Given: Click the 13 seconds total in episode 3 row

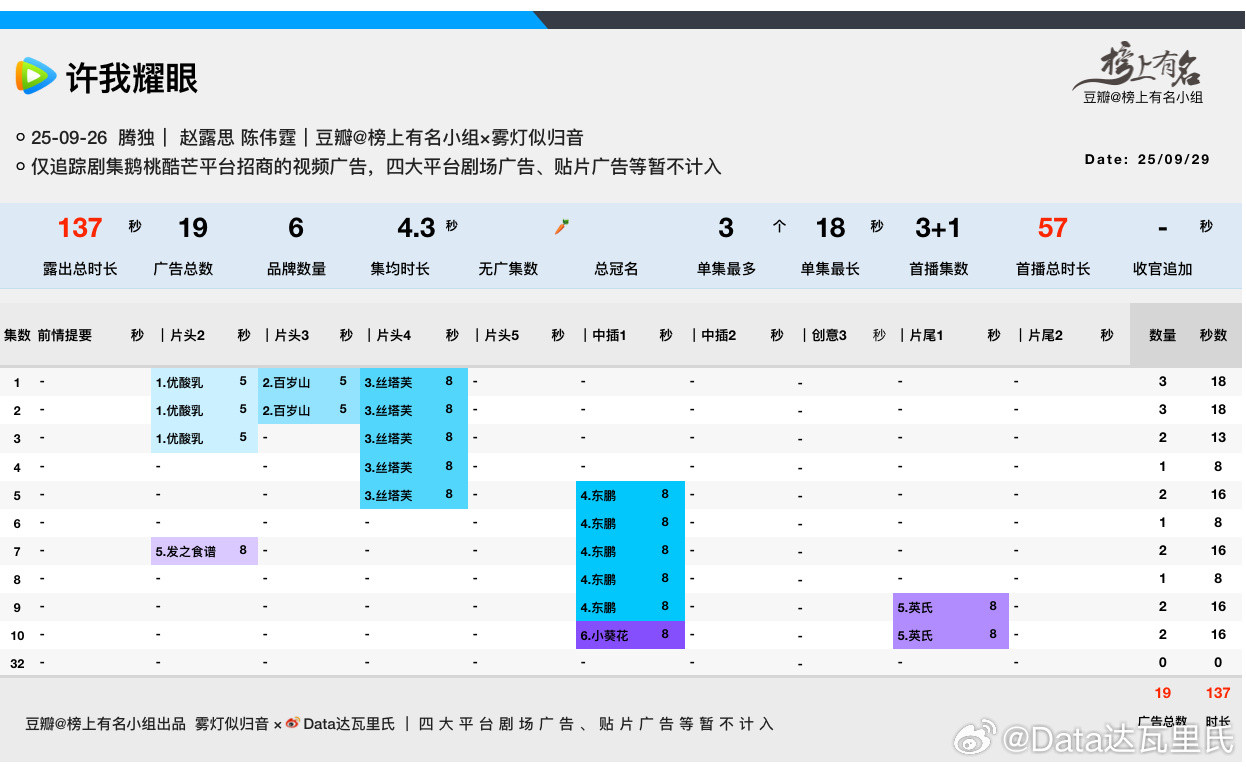Looking at the screenshot, I should 1218,438.
